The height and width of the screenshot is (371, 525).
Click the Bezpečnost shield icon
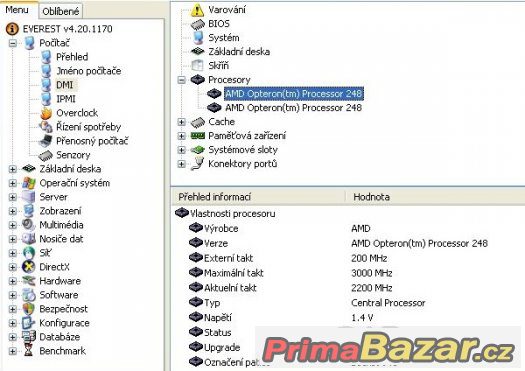click(x=29, y=309)
